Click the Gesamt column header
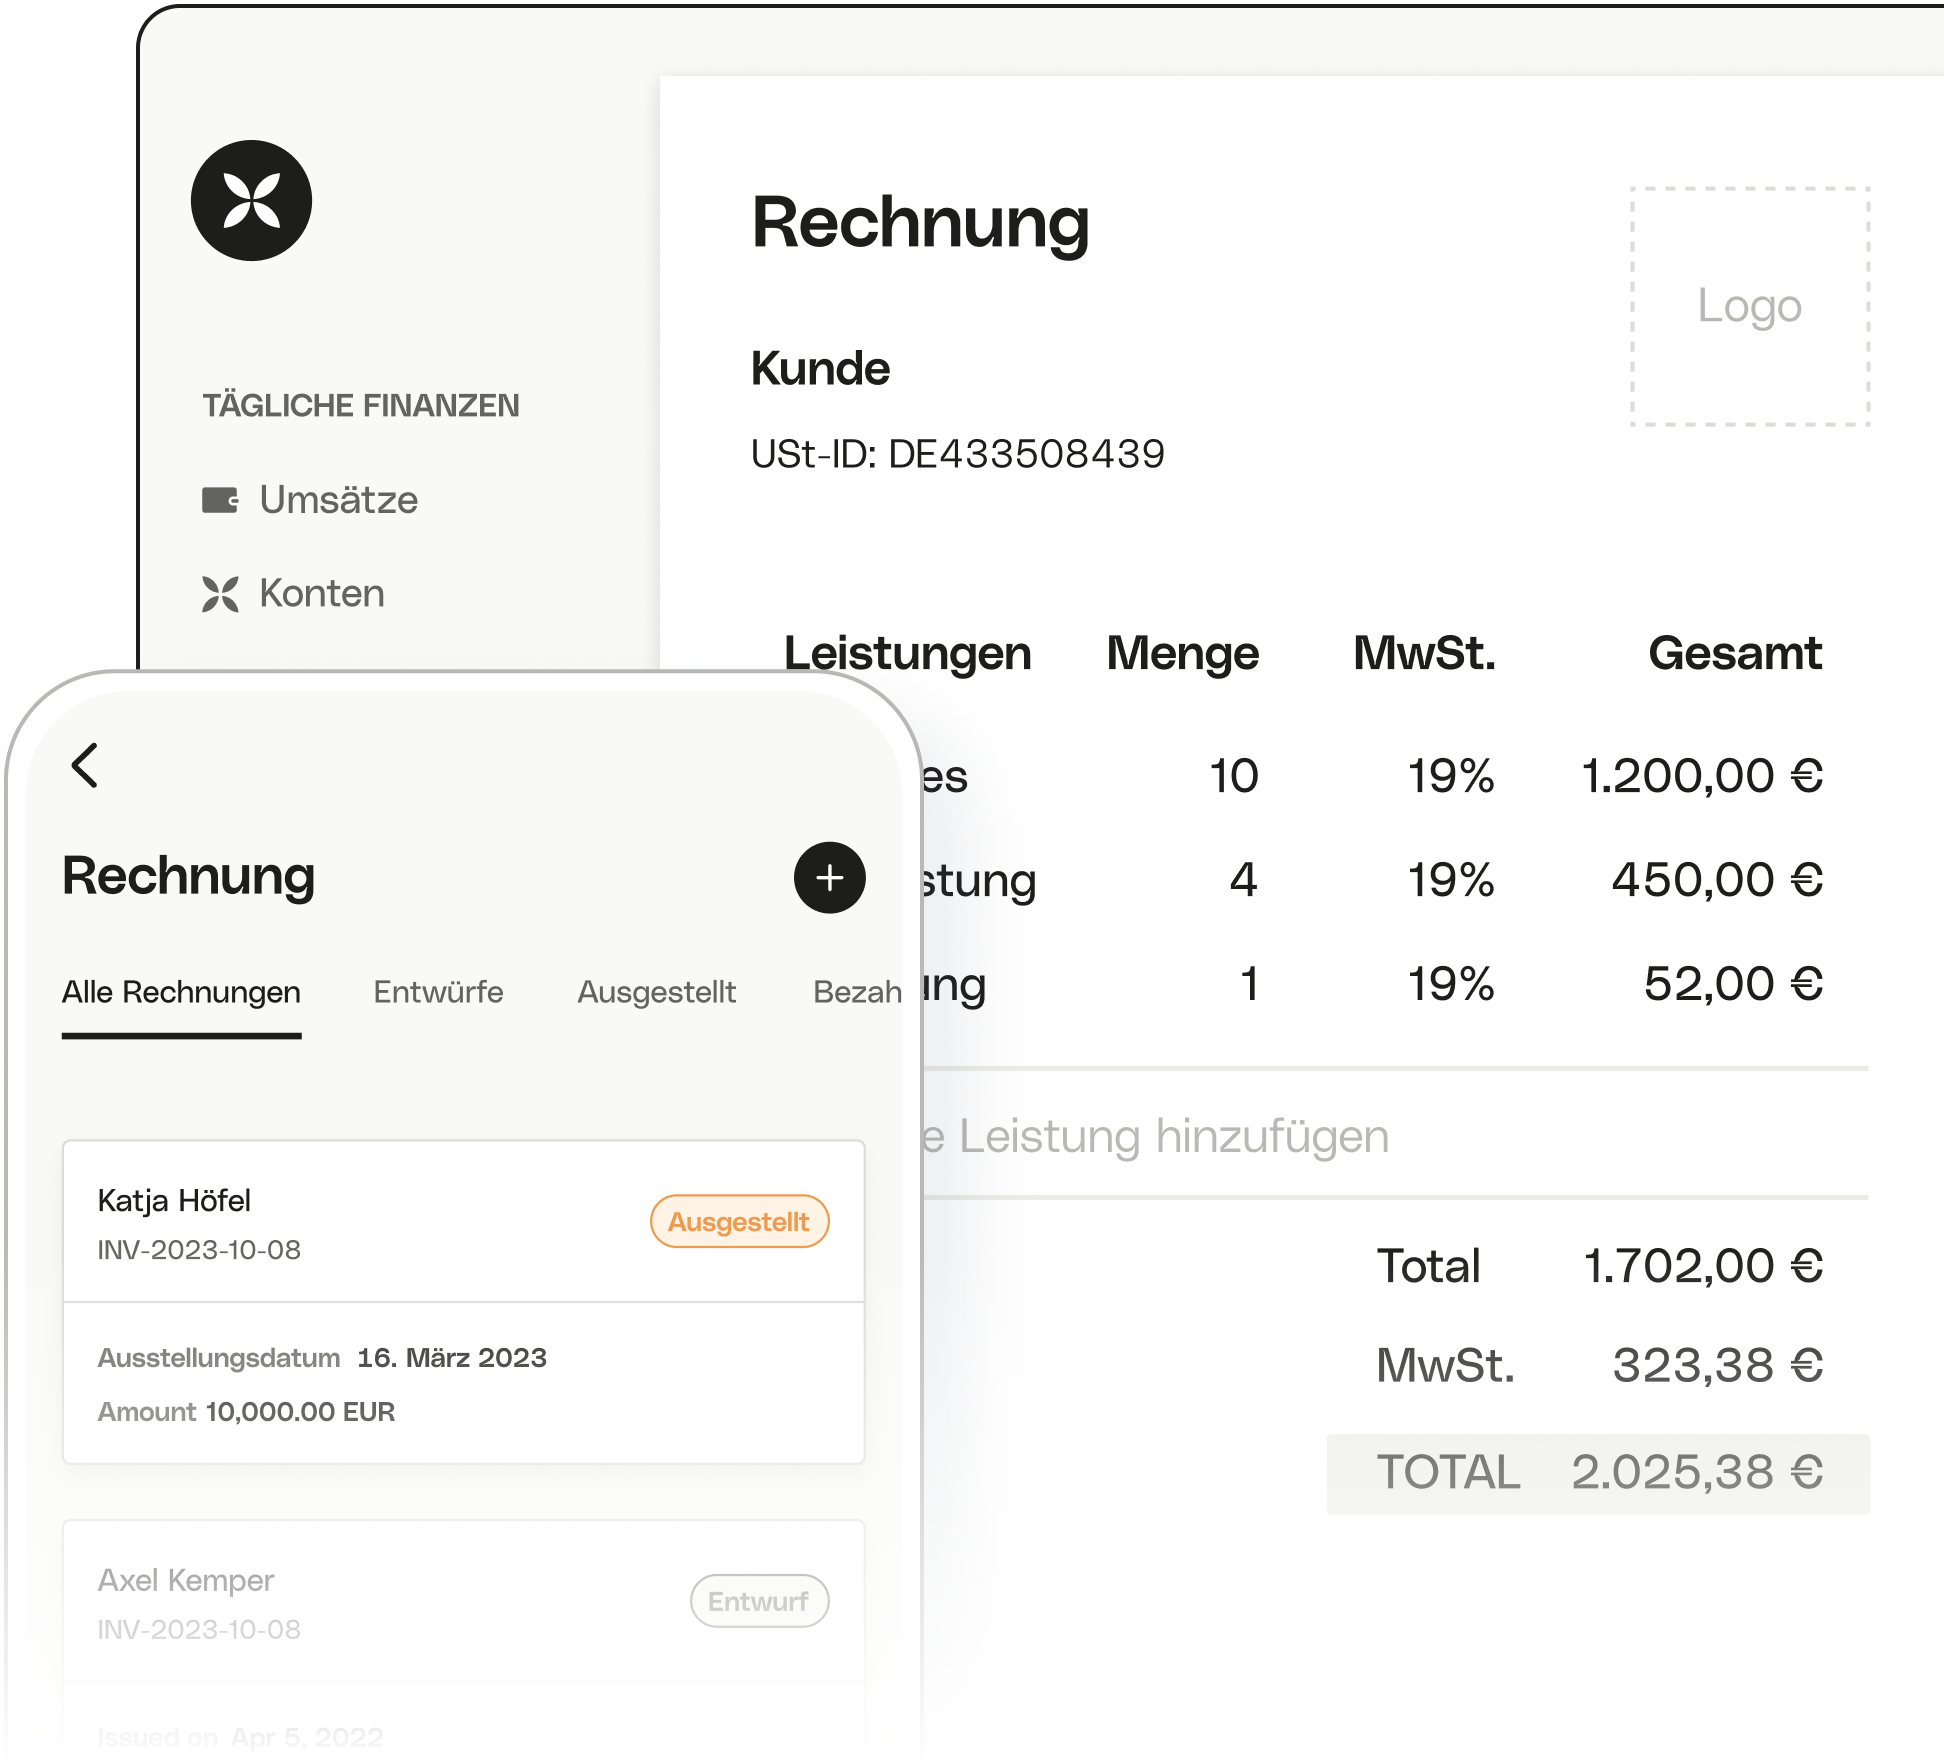Viewport: 1944px width, 1760px height. coord(1735,653)
